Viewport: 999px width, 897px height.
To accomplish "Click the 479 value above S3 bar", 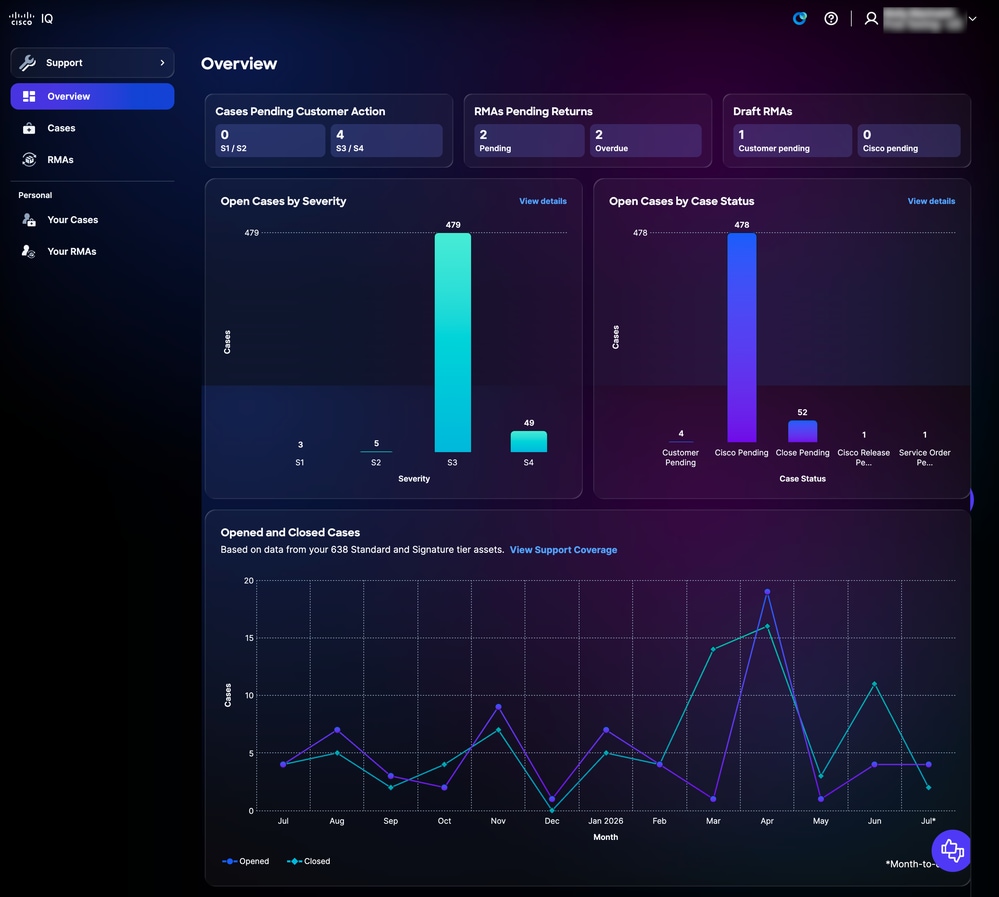I will point(453,225).
